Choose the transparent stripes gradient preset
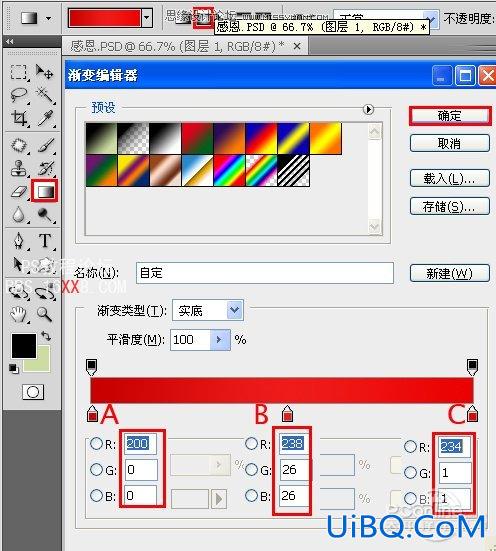This screenshot has height=551, width=496. (294, 170)
